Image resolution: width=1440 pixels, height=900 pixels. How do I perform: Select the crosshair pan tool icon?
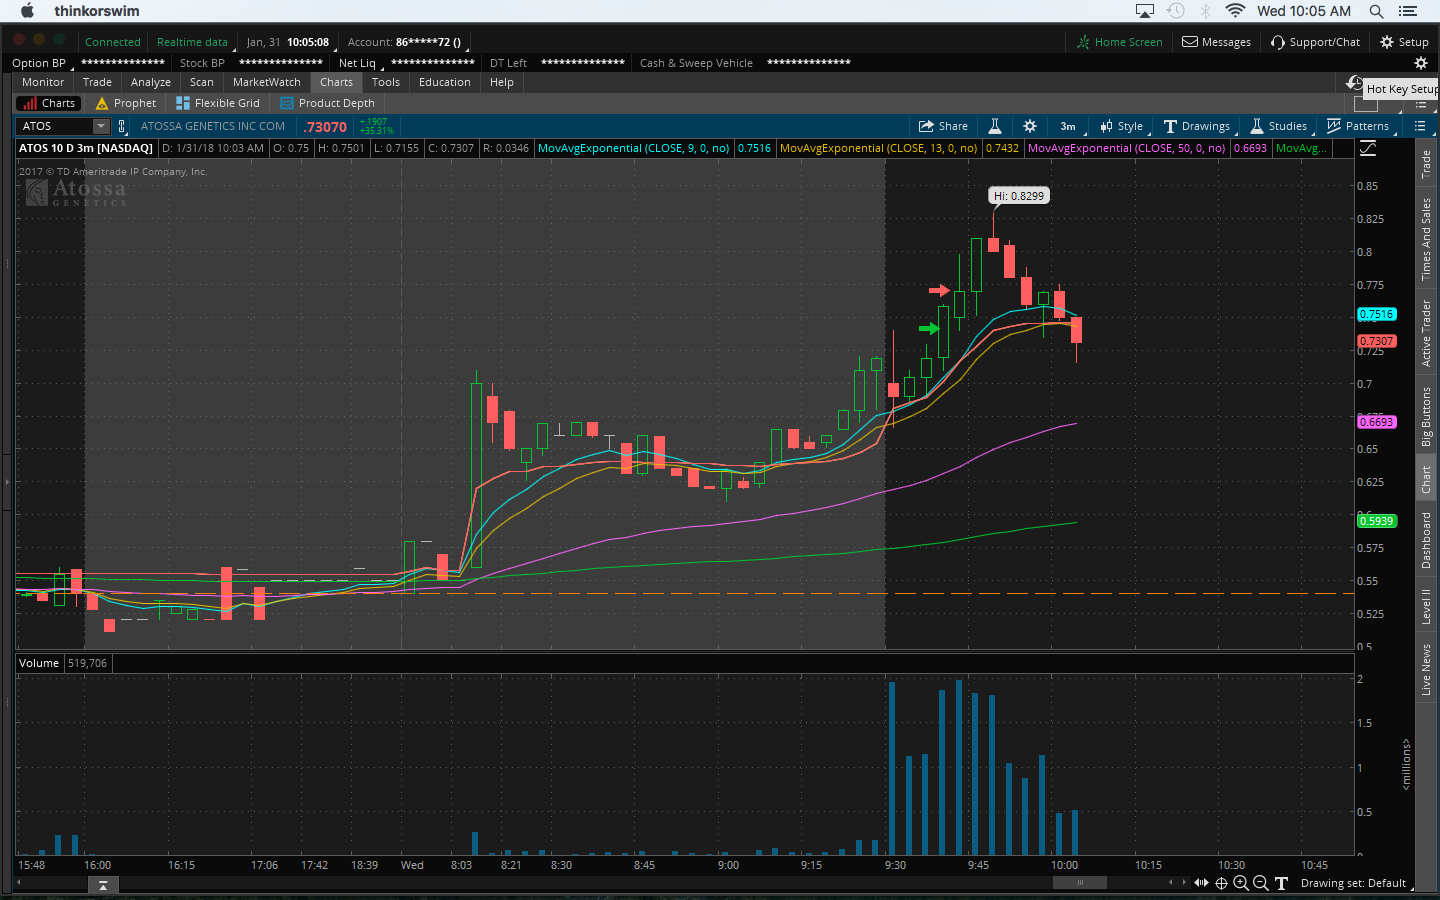coord(1221,883)
